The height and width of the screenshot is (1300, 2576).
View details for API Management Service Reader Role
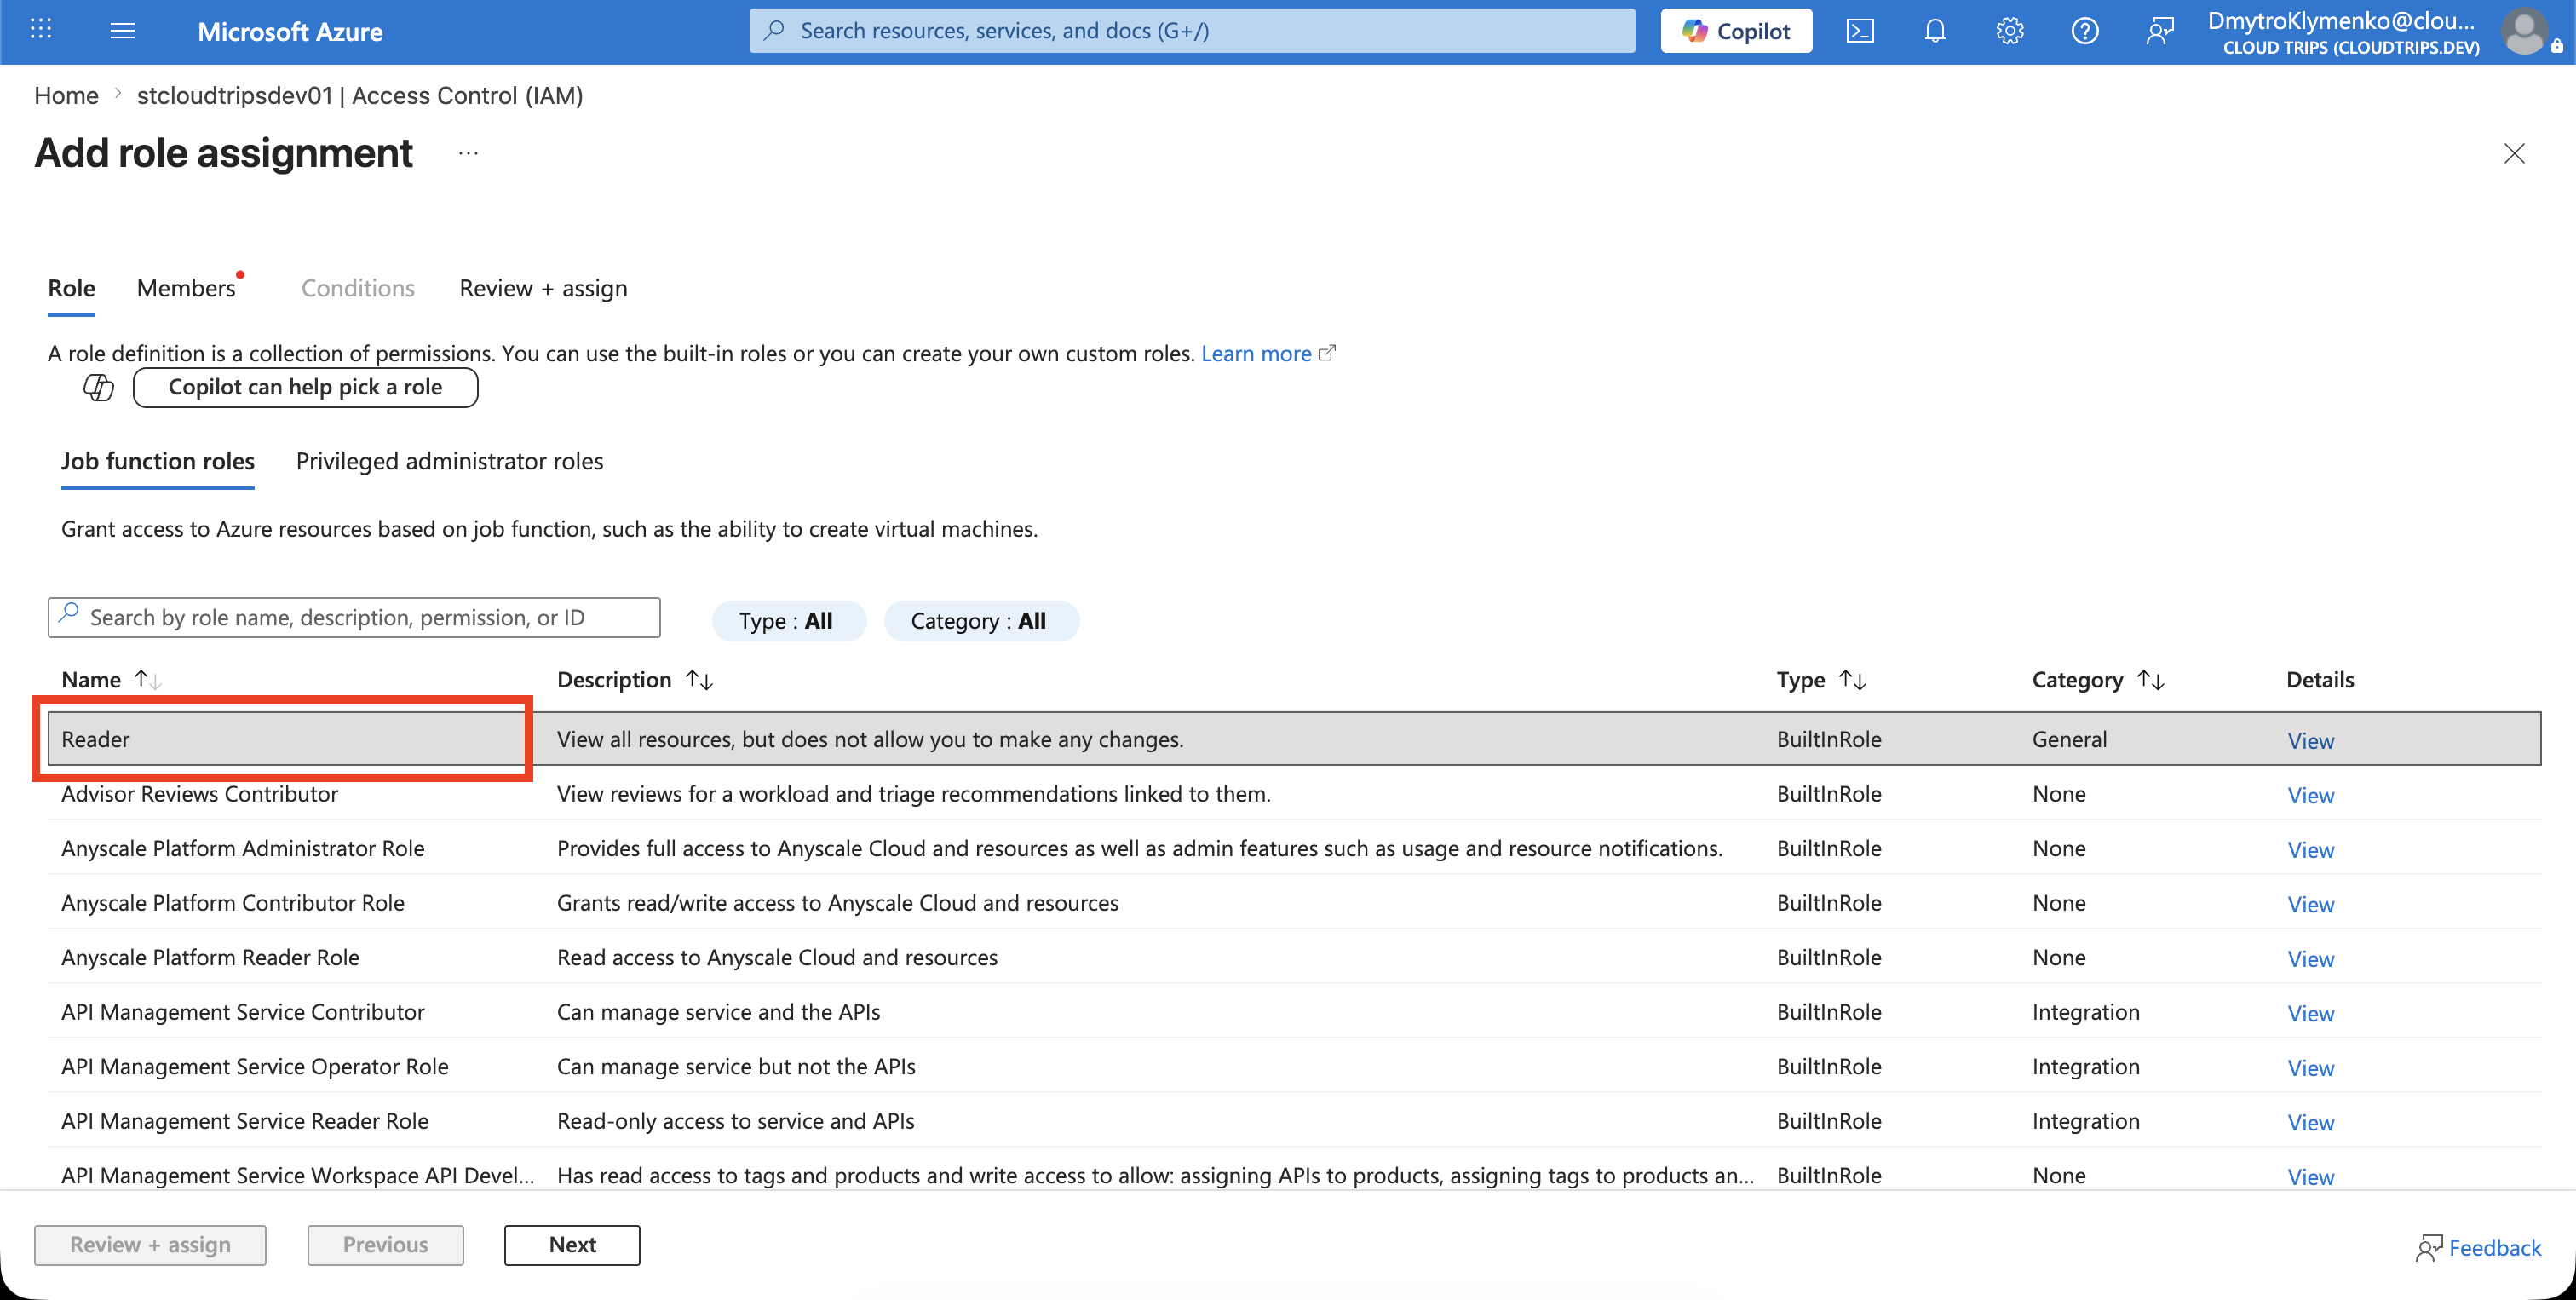(x=2310, y=1122)
